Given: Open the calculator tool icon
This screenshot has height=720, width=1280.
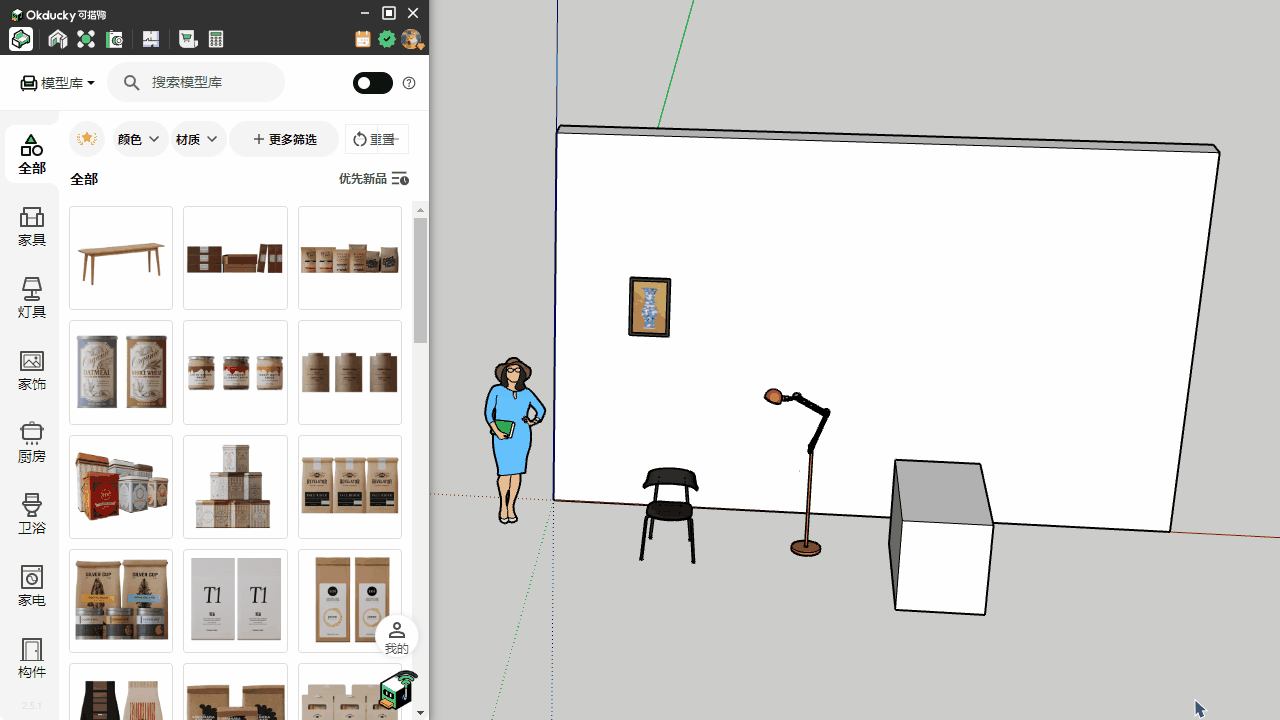Looking at the screenshot, I should pyautogui.click(x=216, y=39).
